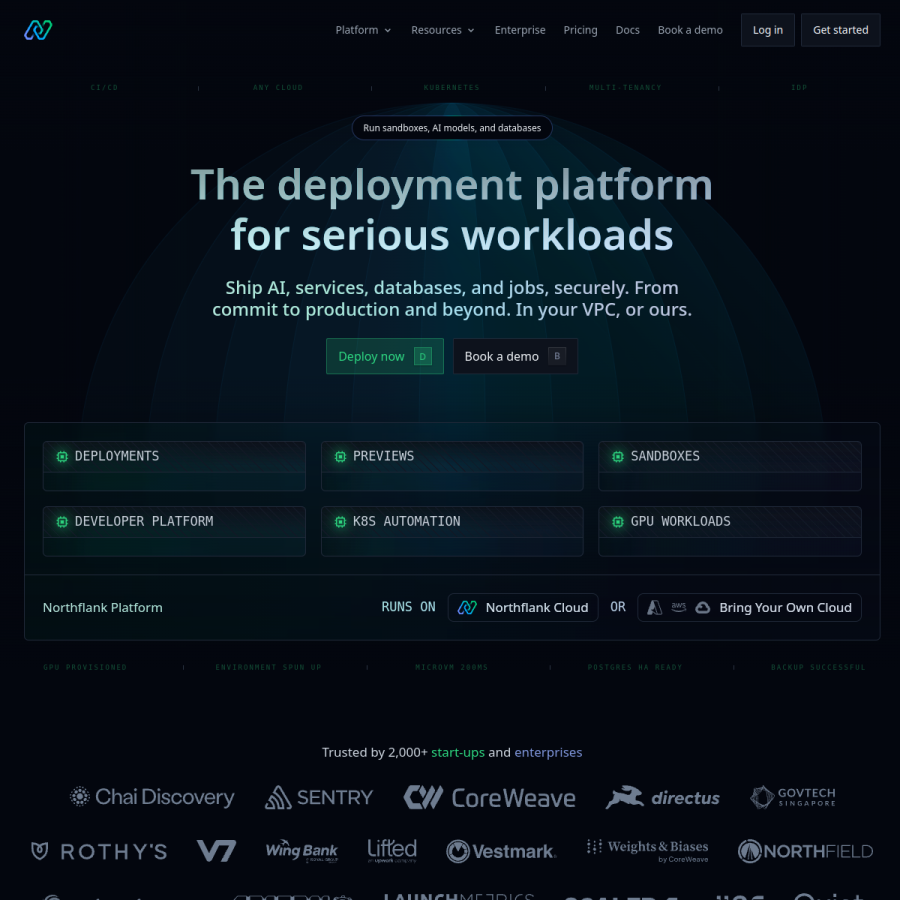
Task: Select the Previews card
Action: pos(452,466)
